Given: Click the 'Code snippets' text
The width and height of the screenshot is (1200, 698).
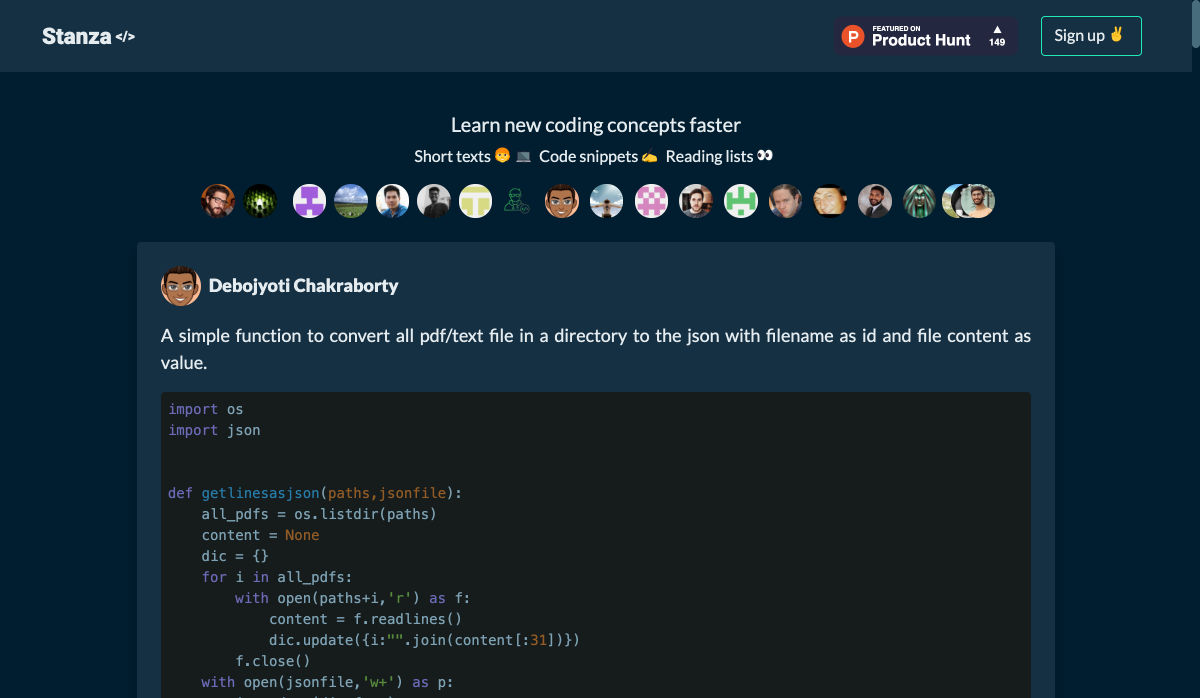Looking at the screenshot, I should (x=588, y=156).
